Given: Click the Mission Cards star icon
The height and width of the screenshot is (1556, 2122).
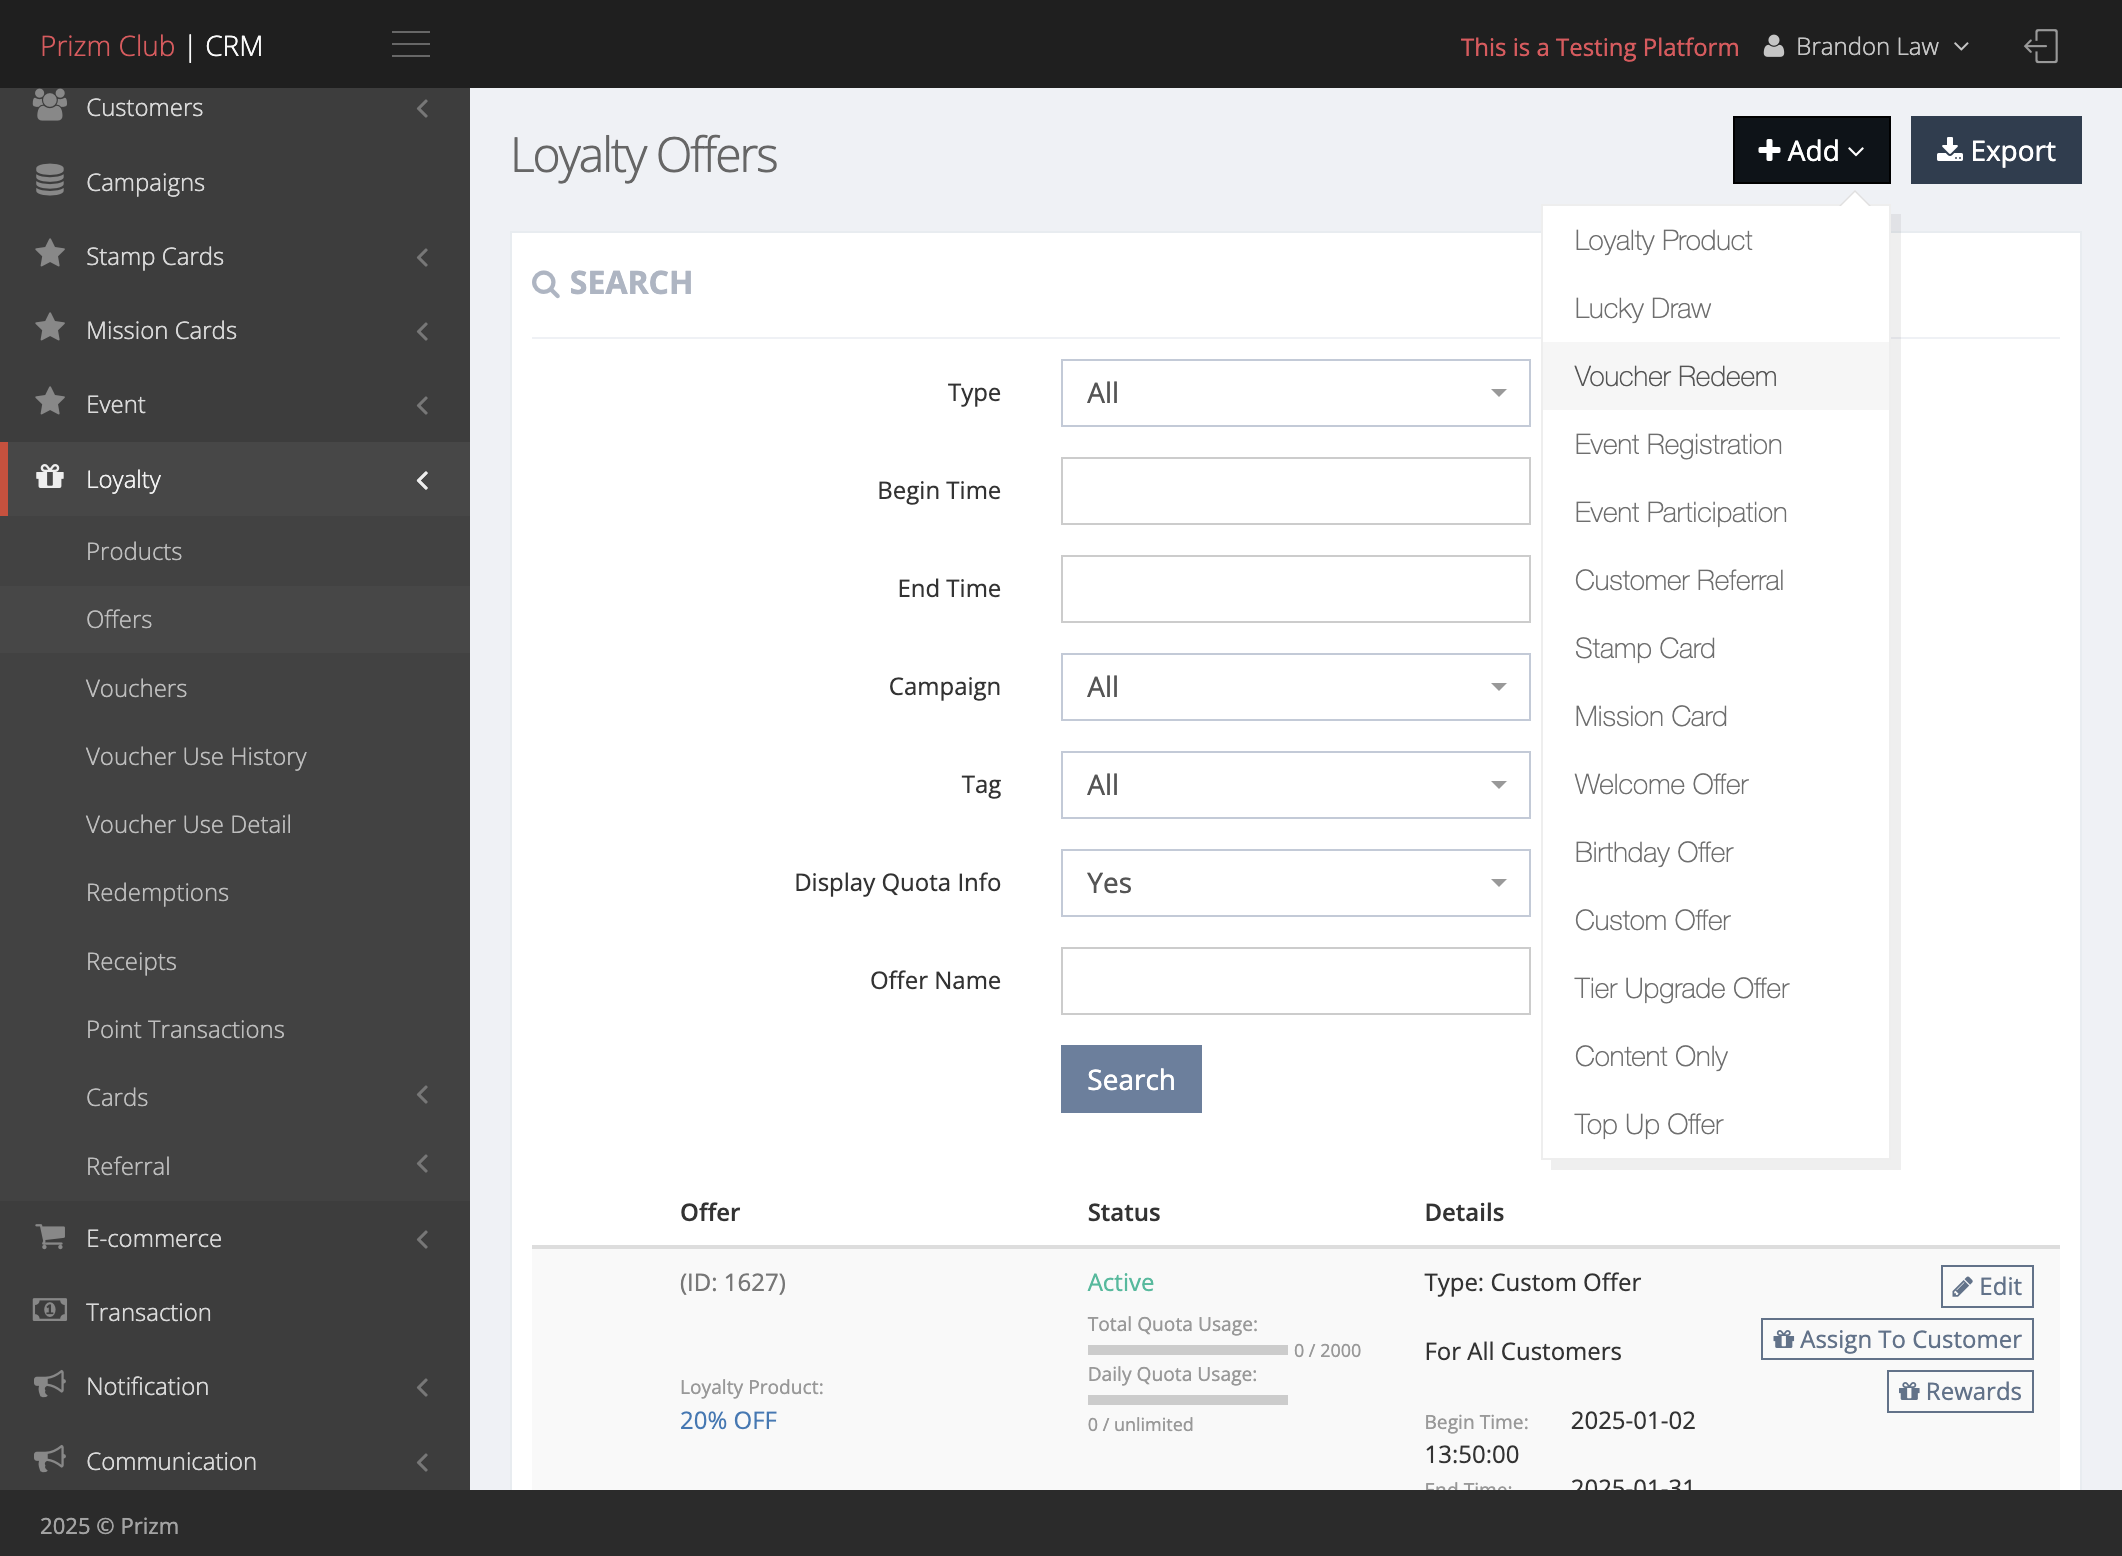Looking at the screenshot, I should point(50,328).
